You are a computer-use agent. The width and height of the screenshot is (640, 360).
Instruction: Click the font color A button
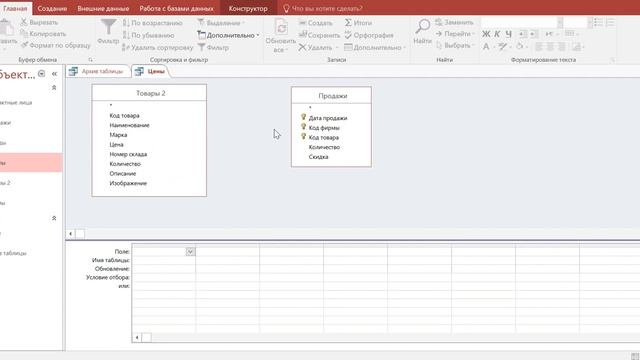click(x=486, y=46)
